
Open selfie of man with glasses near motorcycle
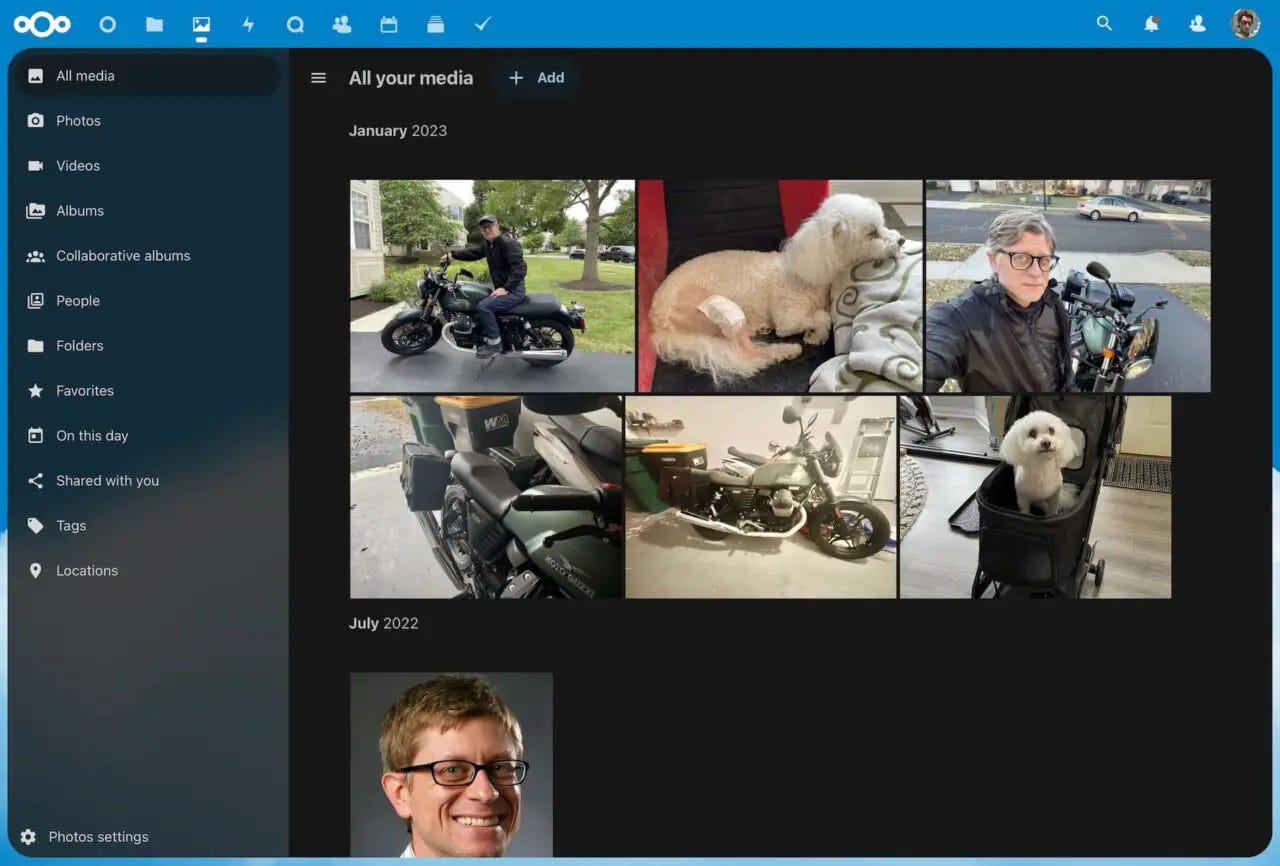pyautogui.click(x=1068, y=286)
